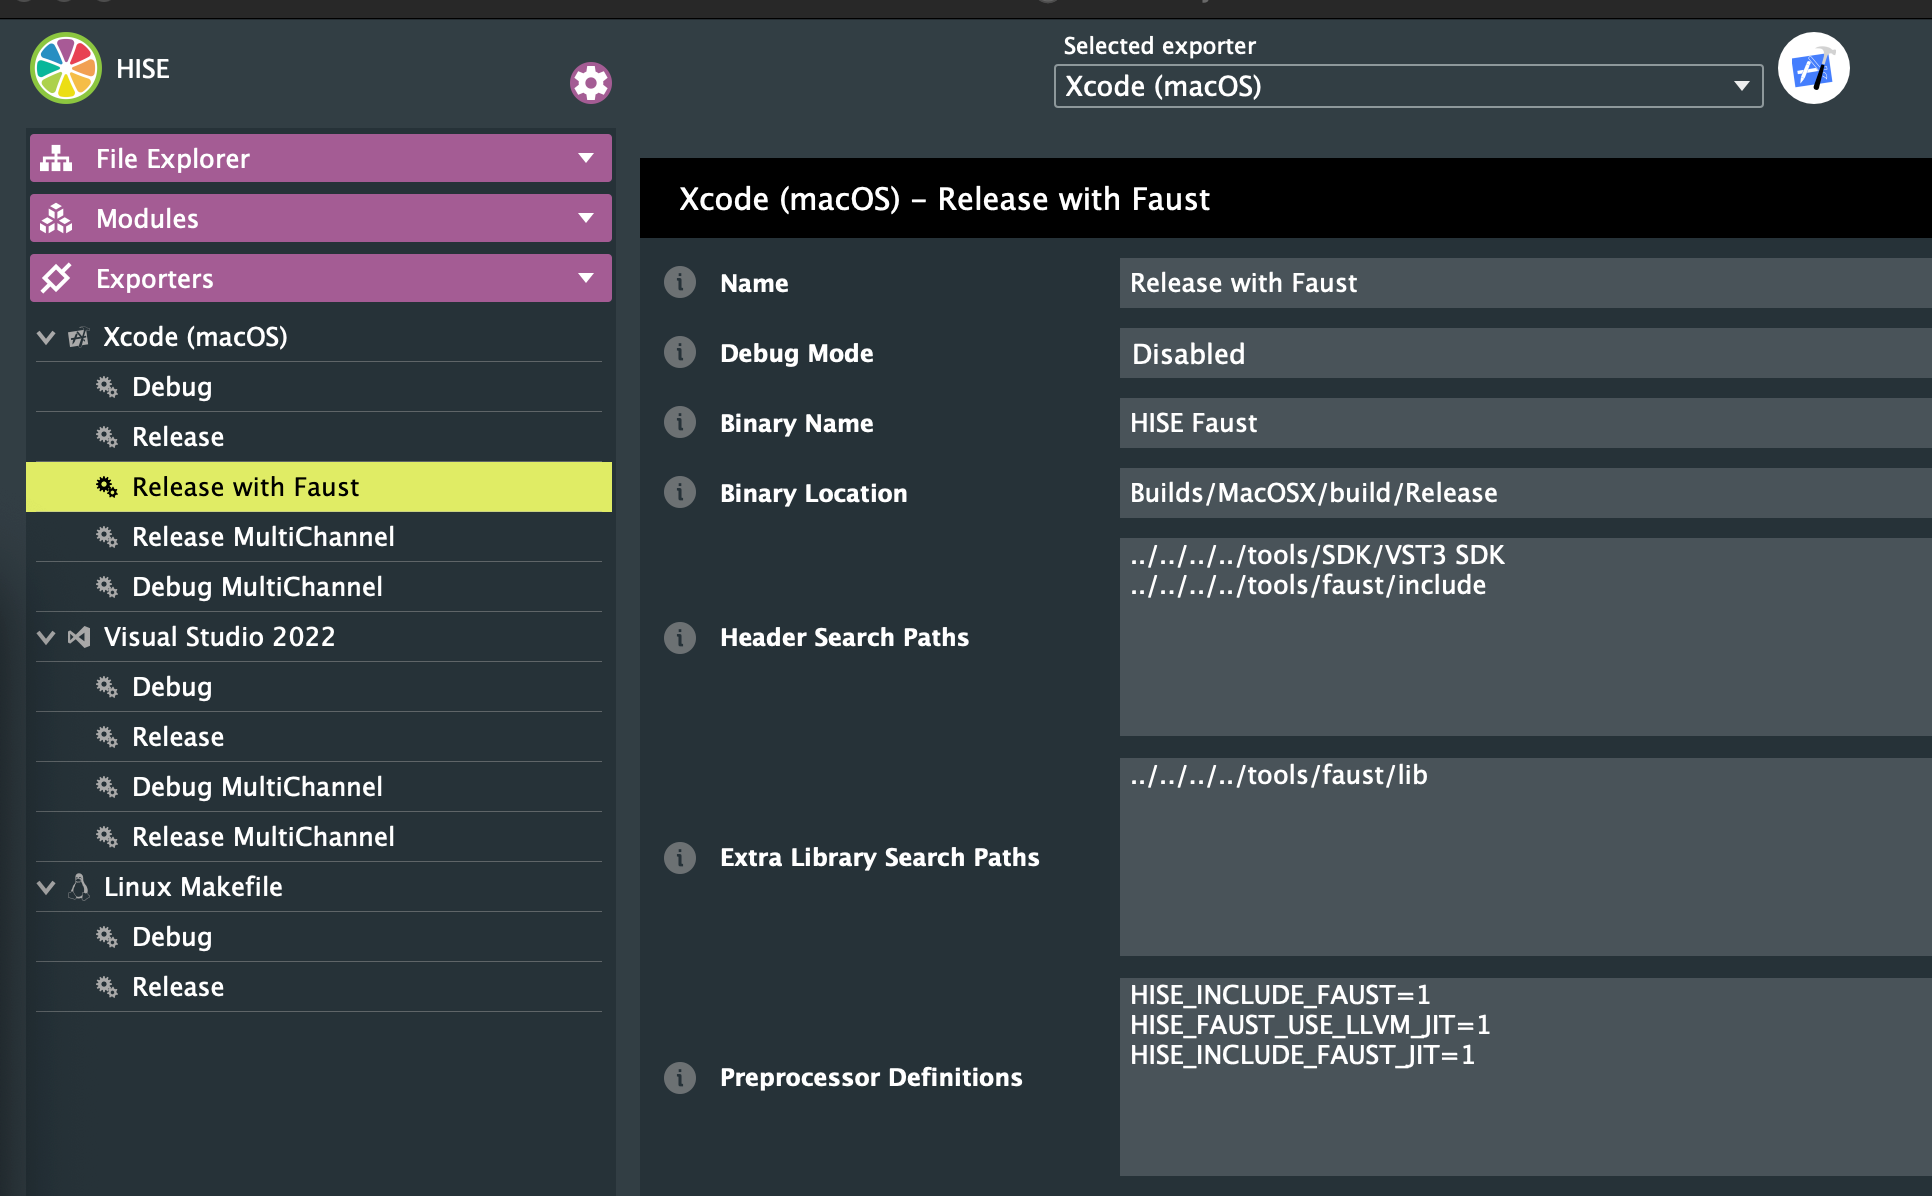Viewport: 1932px width, 1196px height.
Task: Select Visual Studio Release MultiChannel configuration
Action: point(319,837)
